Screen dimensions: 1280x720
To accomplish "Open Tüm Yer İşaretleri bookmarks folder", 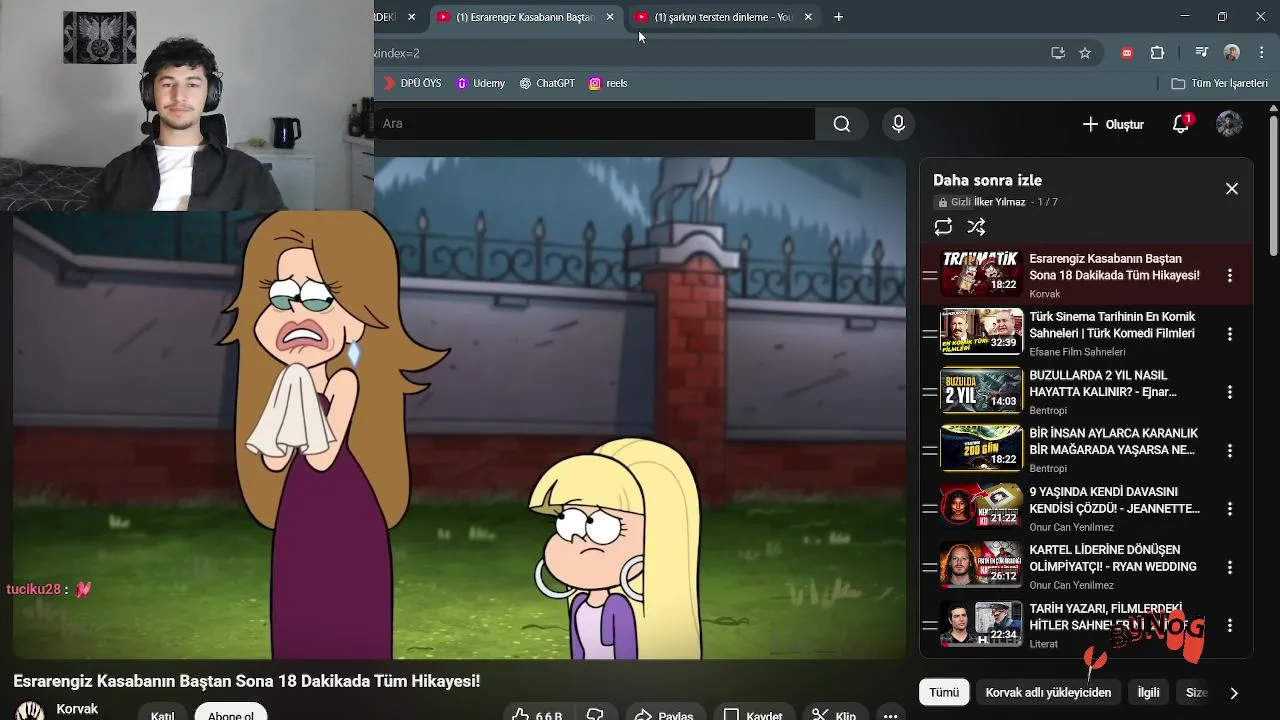I will 1219,83.
